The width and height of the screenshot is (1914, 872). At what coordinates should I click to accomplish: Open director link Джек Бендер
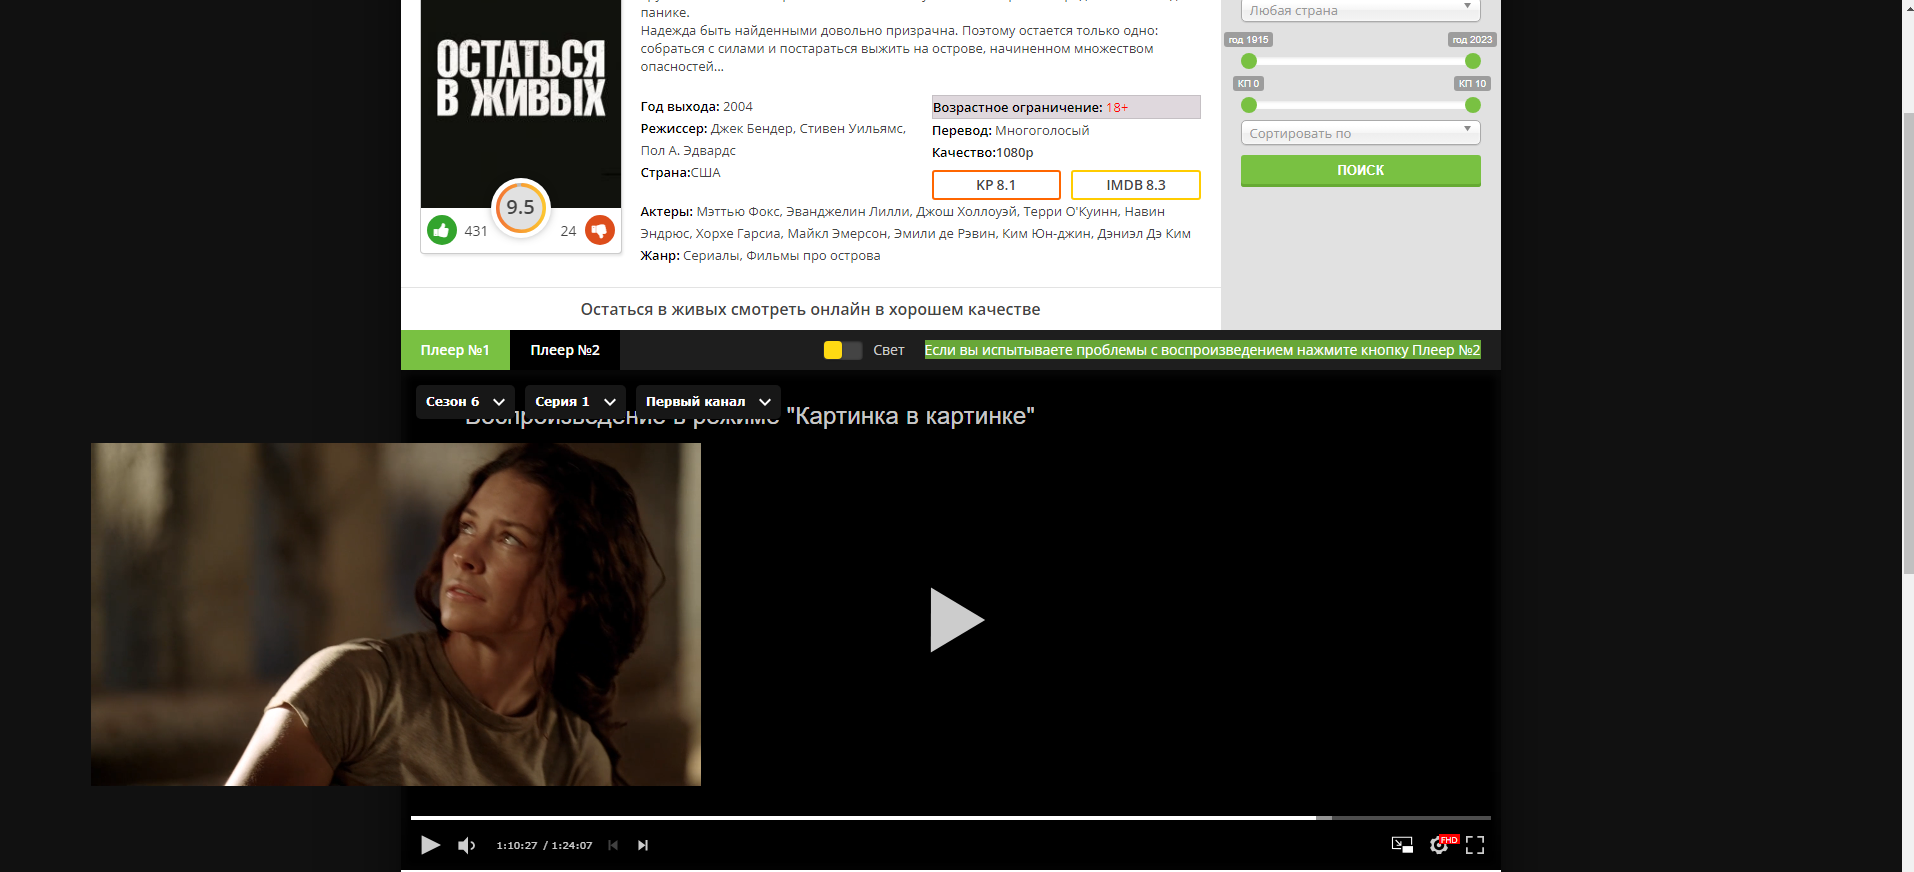(x=751, y=129)
